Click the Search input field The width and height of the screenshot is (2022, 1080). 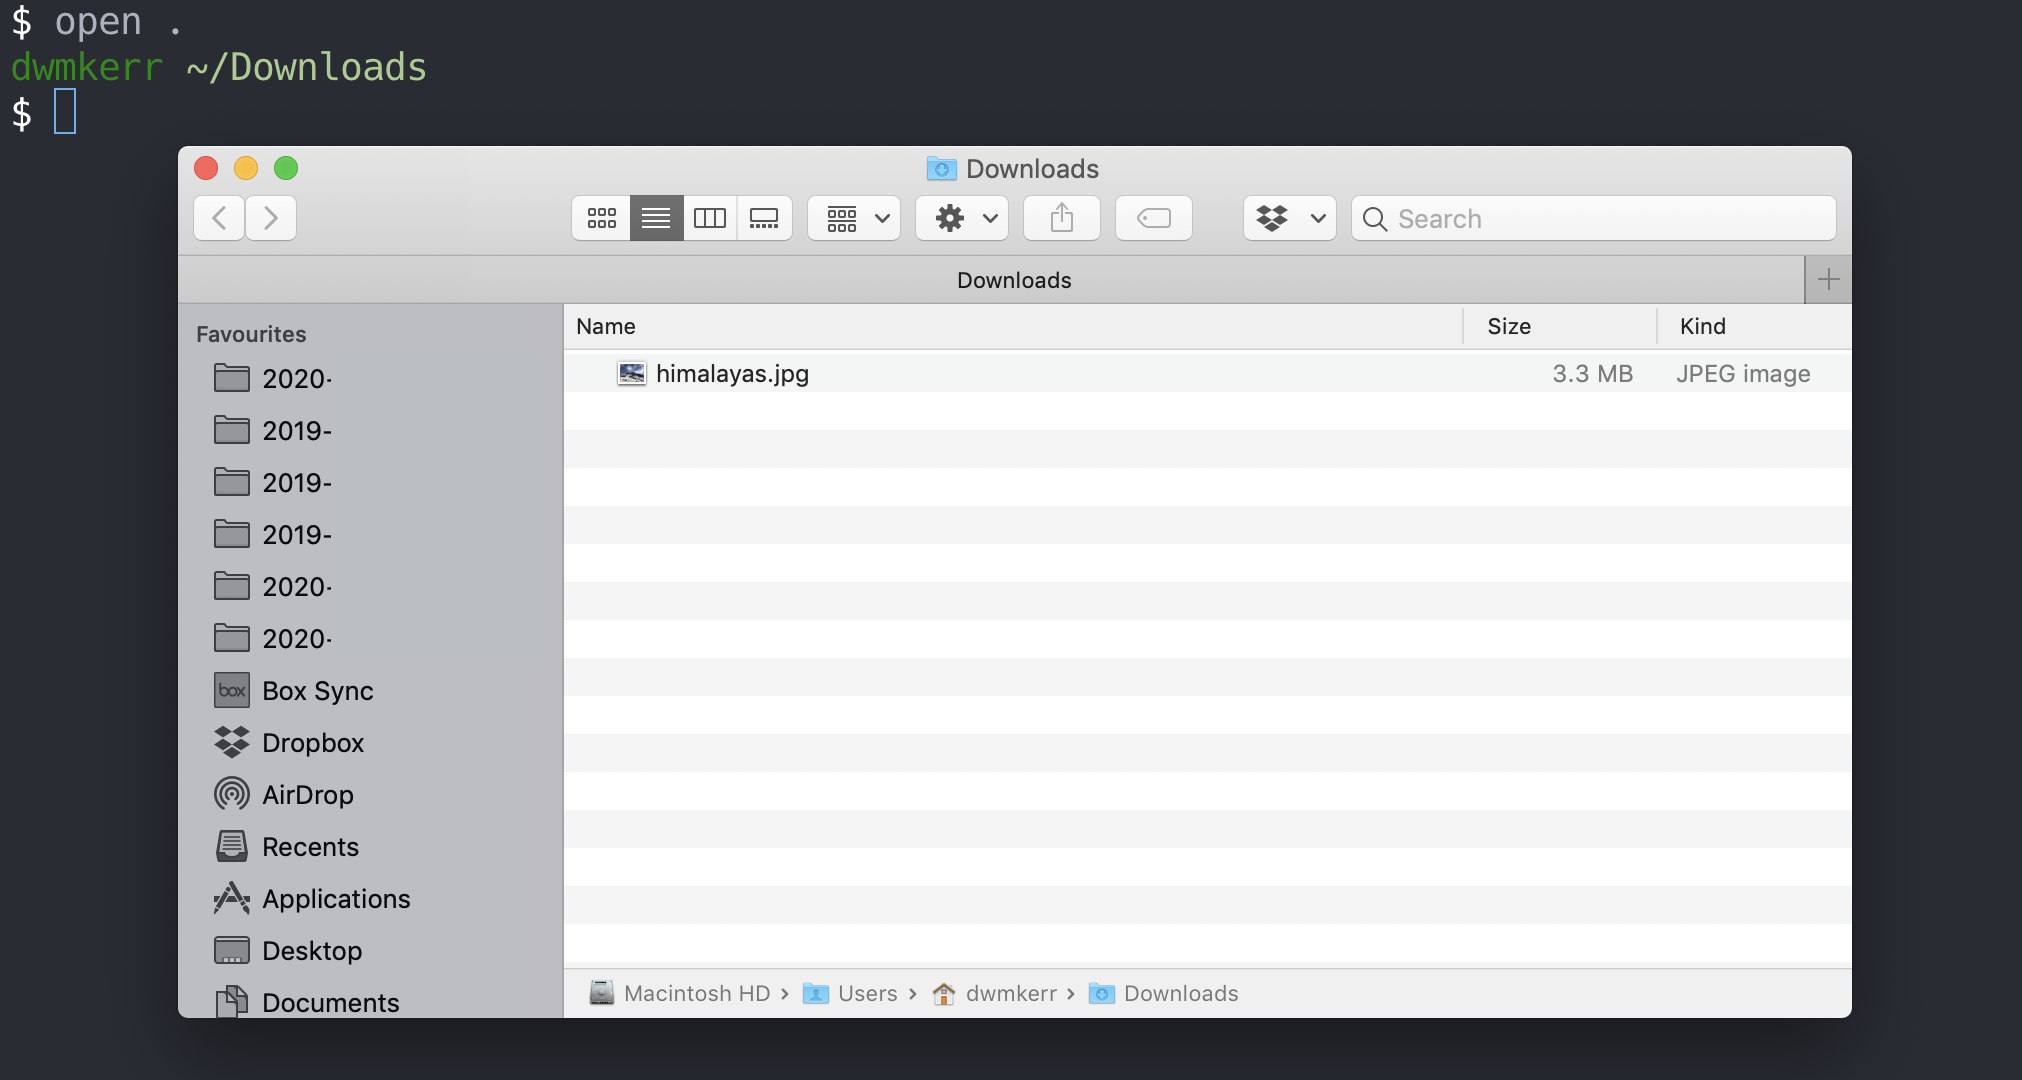click(1594, 218)
